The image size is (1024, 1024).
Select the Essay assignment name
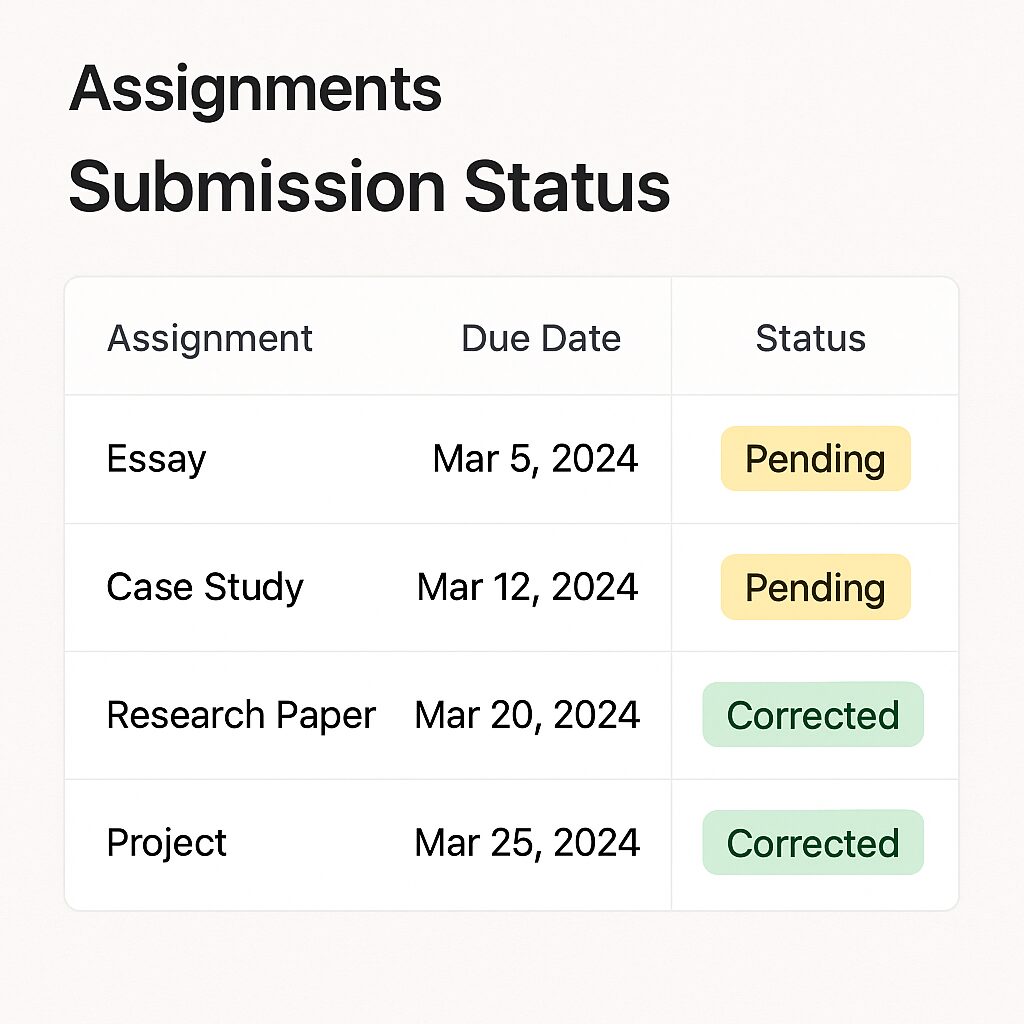(x=156, y=458)
